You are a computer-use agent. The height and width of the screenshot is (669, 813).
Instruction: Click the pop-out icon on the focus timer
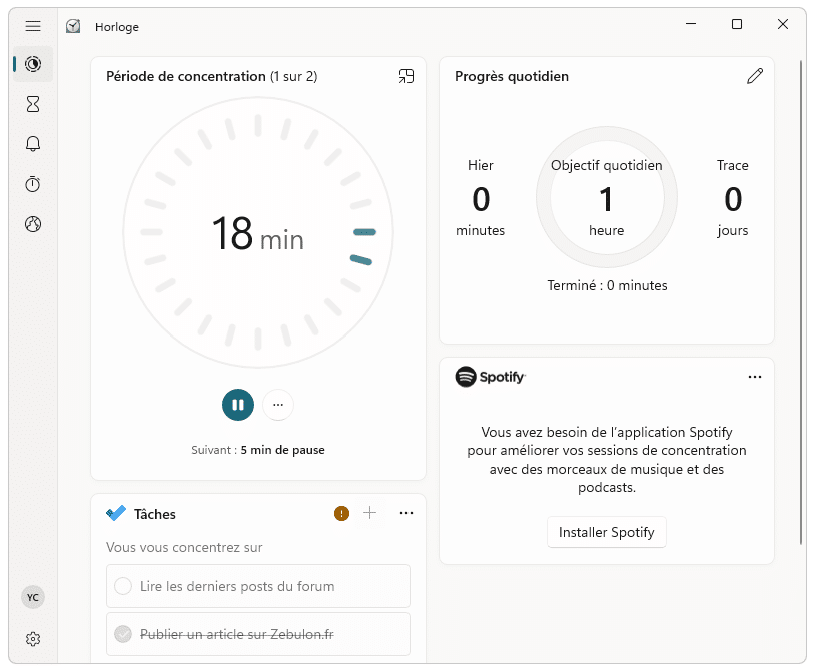406,76
